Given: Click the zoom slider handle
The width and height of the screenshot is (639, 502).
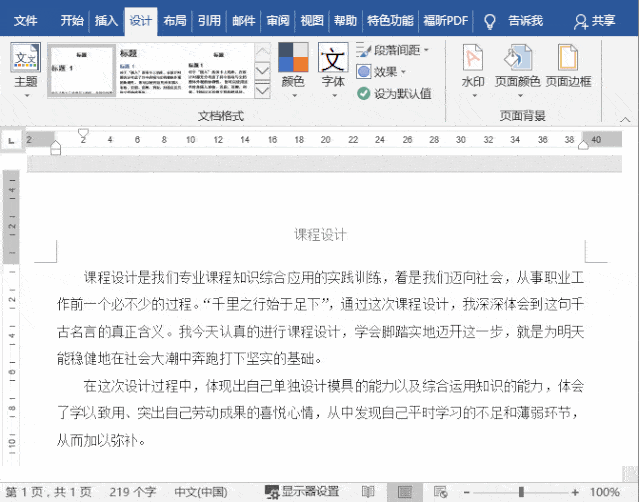Looking at the screenshot, I should (521, 492).
